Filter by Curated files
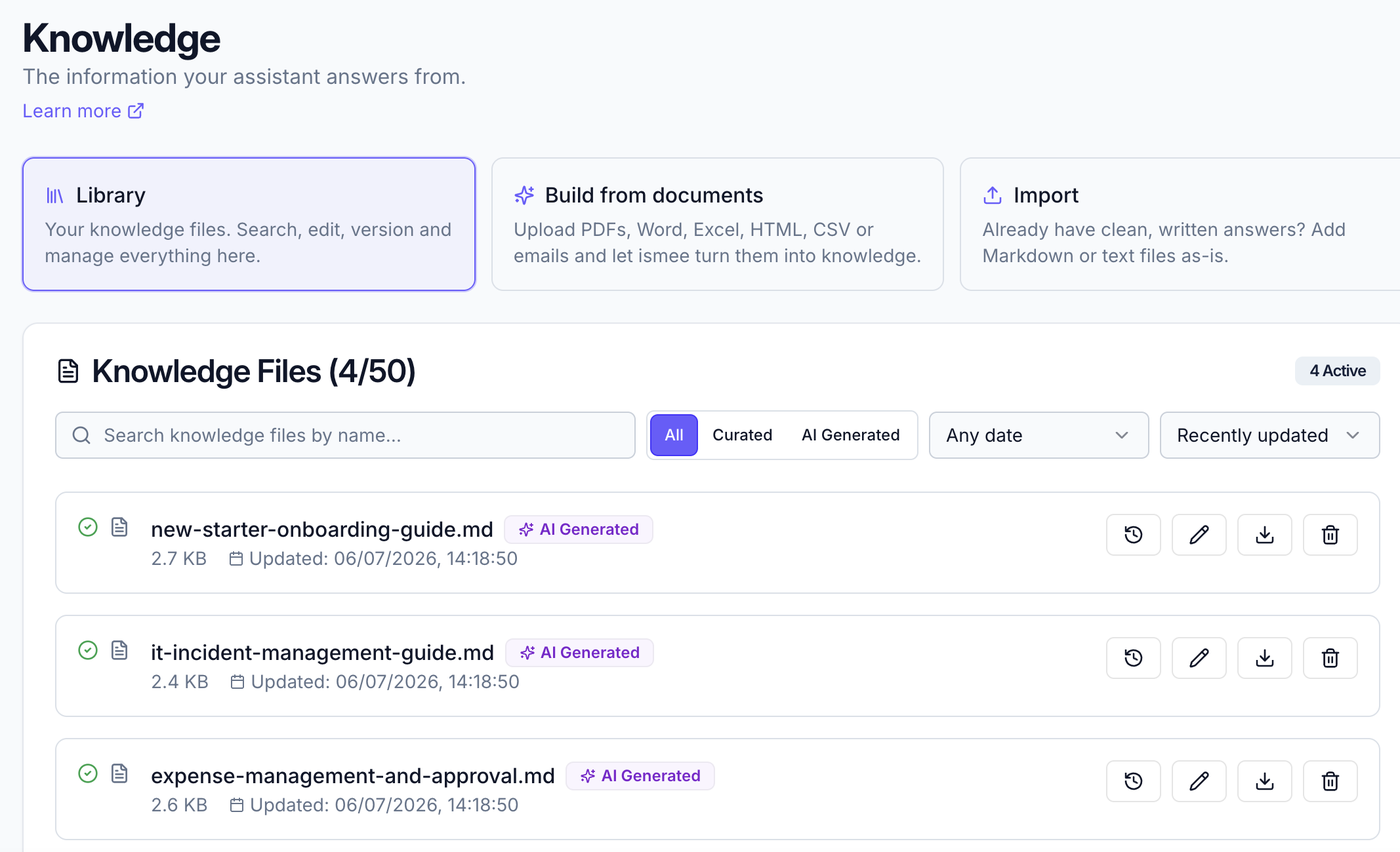The width and height of the screenshot is (1400, 852). click(742, 435)
